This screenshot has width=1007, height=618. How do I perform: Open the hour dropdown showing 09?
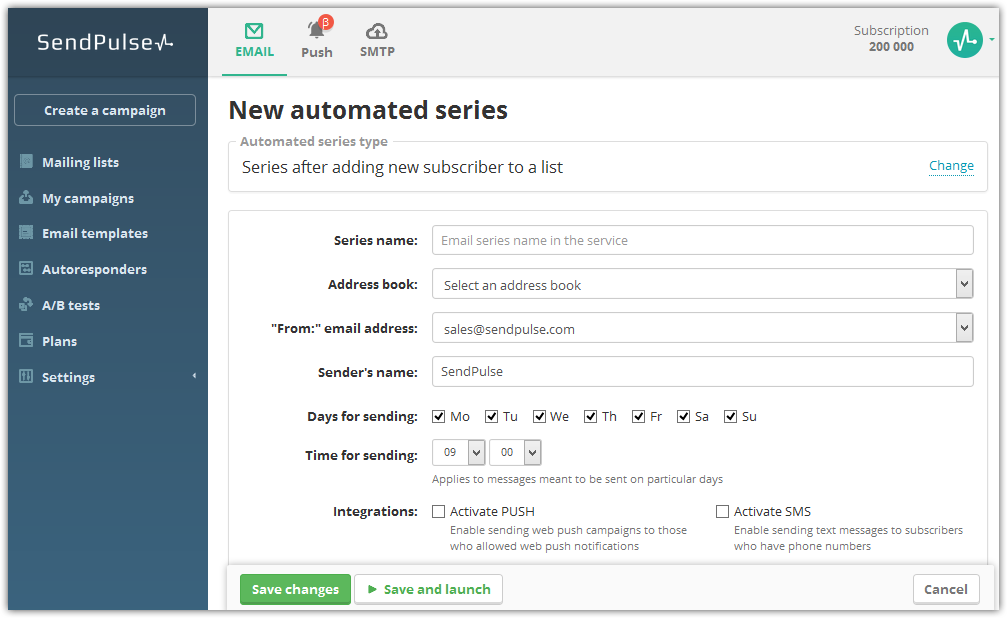(459, 452)
